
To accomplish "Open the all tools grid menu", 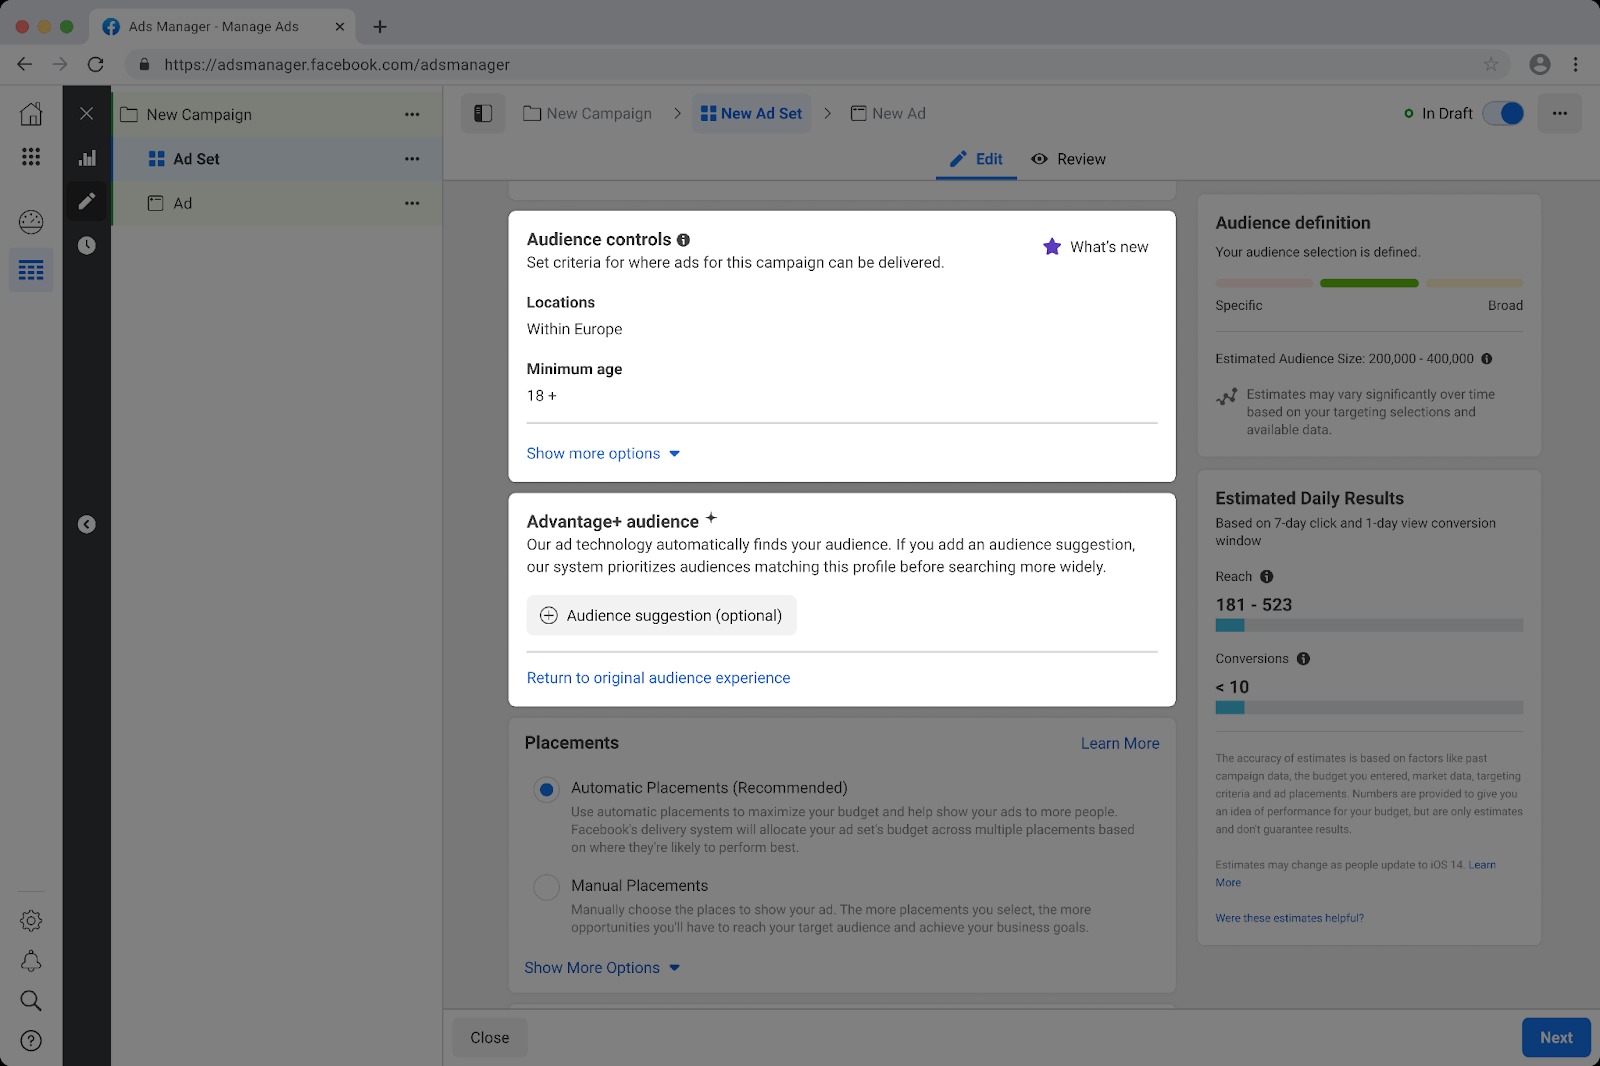I will tap(31, 157).
